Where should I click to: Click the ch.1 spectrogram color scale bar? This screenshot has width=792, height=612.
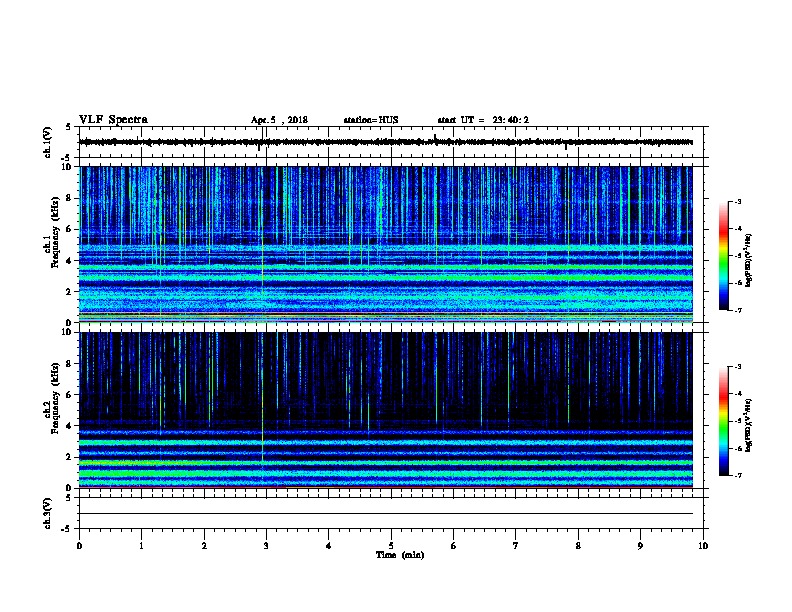[723, 256]
